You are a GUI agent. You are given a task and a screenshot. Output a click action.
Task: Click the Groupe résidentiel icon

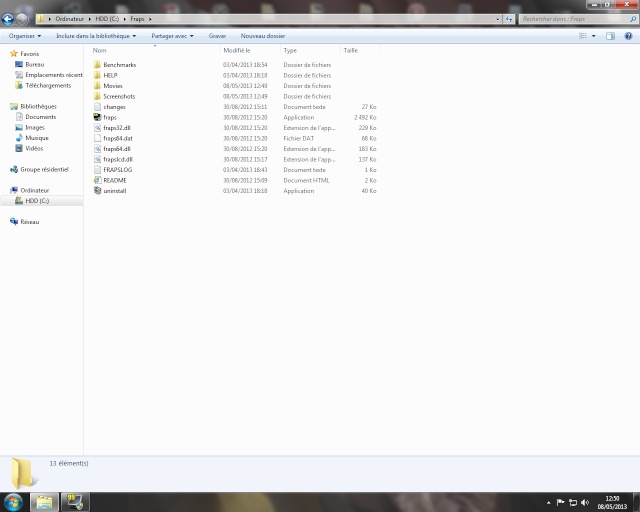click(14, 169)
